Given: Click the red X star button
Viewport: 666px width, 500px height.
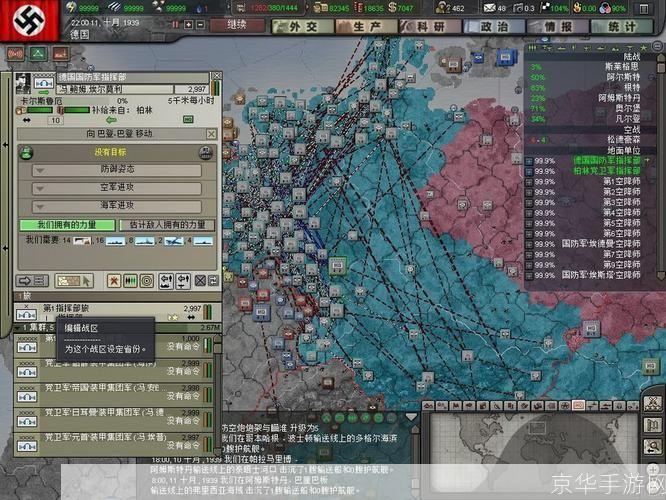Looking at the screenshot, I should coord(113,281).
